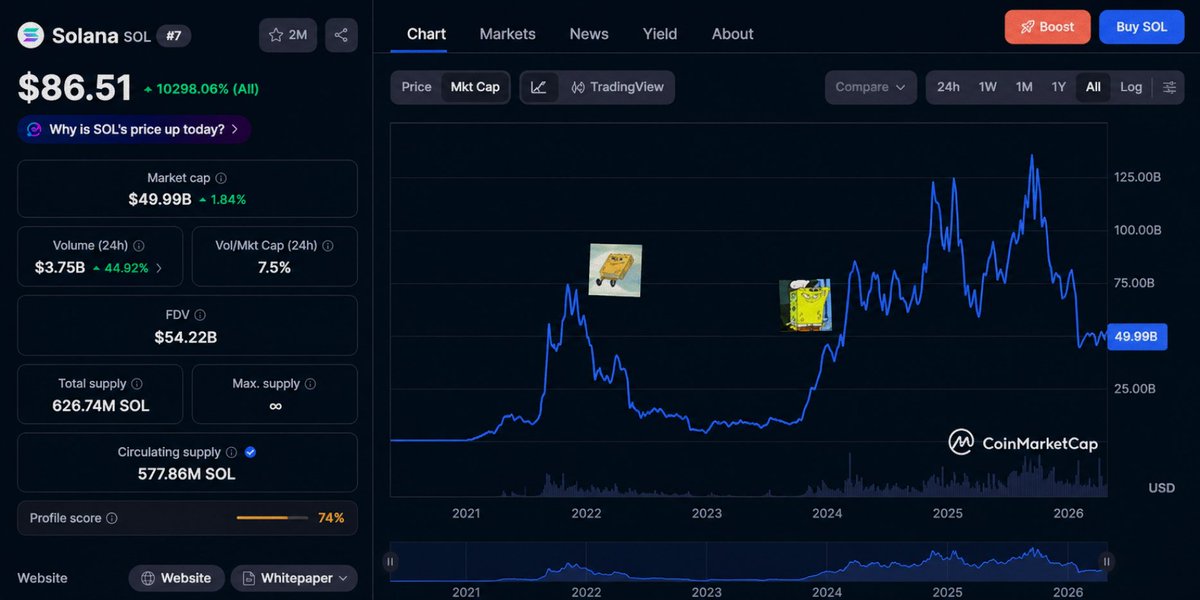Click 7.5% Vol/Mkt Cap value
Screen dimensions: 1200x600
[274, 268]
